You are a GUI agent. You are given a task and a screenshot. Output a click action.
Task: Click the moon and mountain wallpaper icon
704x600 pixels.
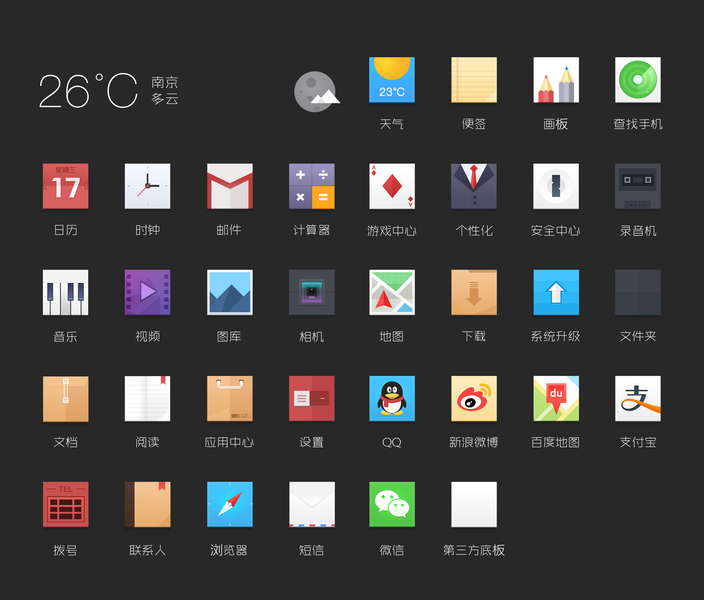[317, 92]
